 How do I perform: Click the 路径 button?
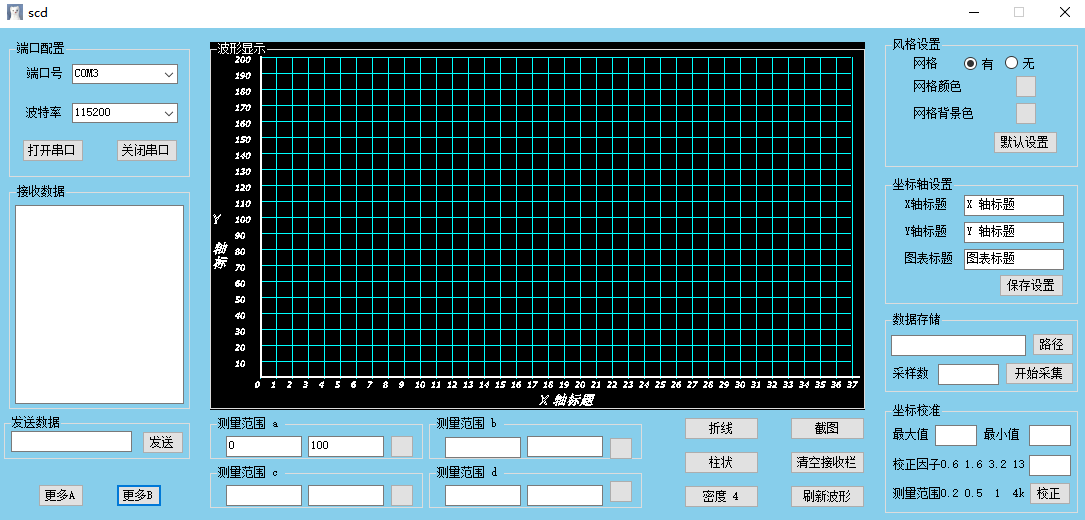point(1052,345)
